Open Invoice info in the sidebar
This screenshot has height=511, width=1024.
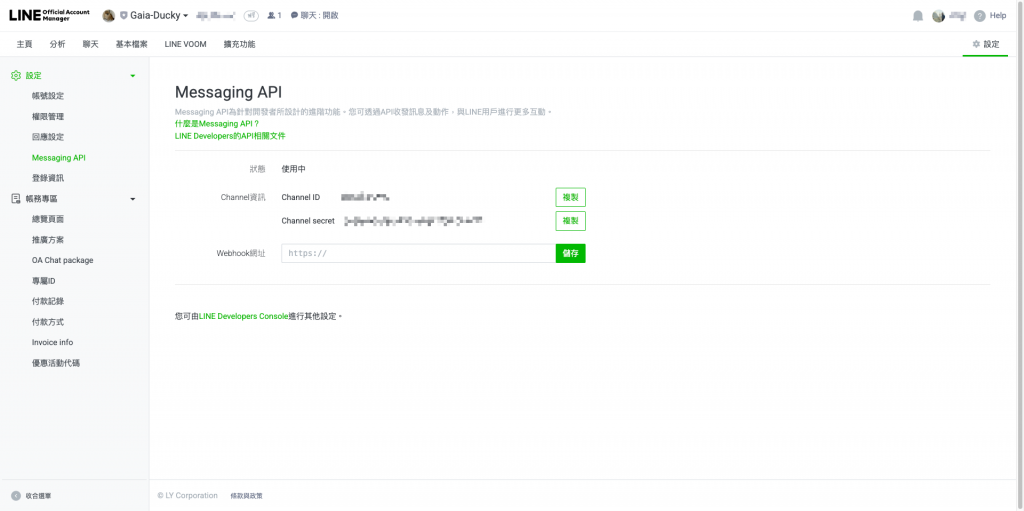(53, 342)
